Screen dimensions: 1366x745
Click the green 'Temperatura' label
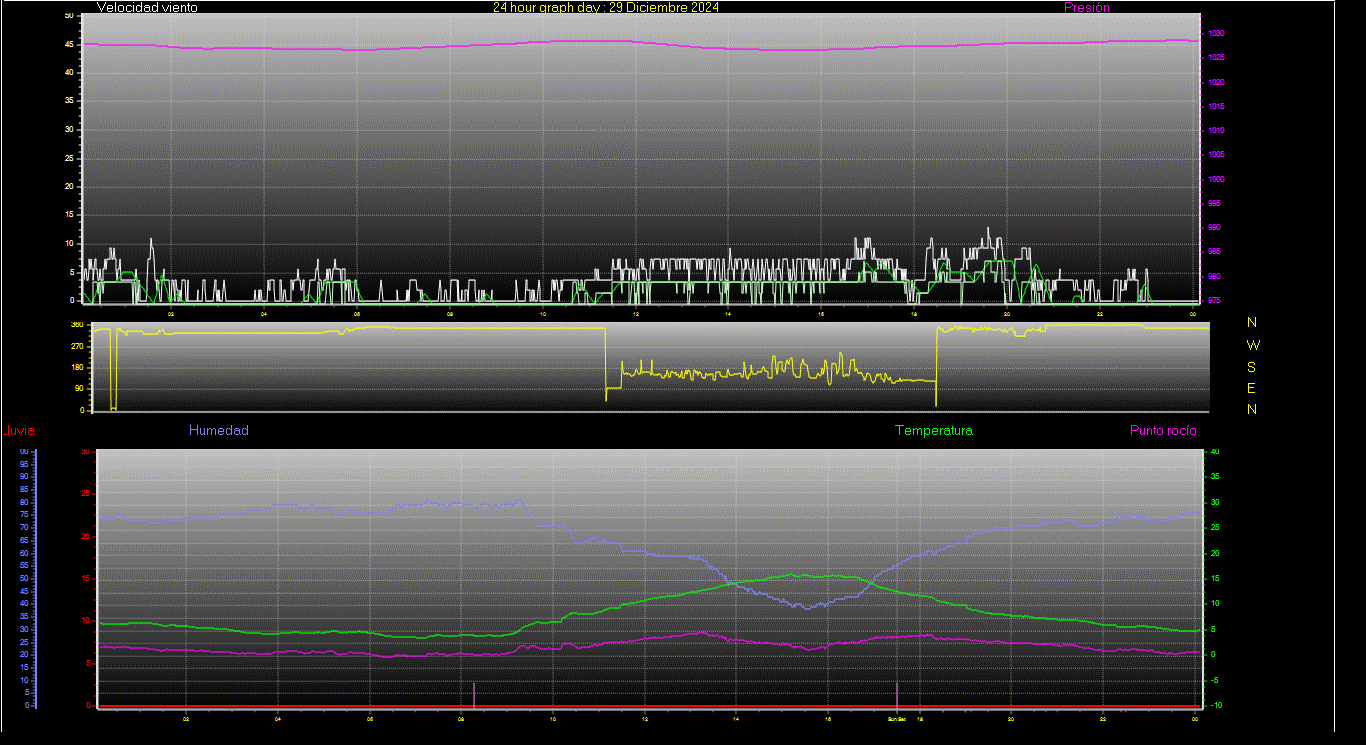tap(933, 431)
